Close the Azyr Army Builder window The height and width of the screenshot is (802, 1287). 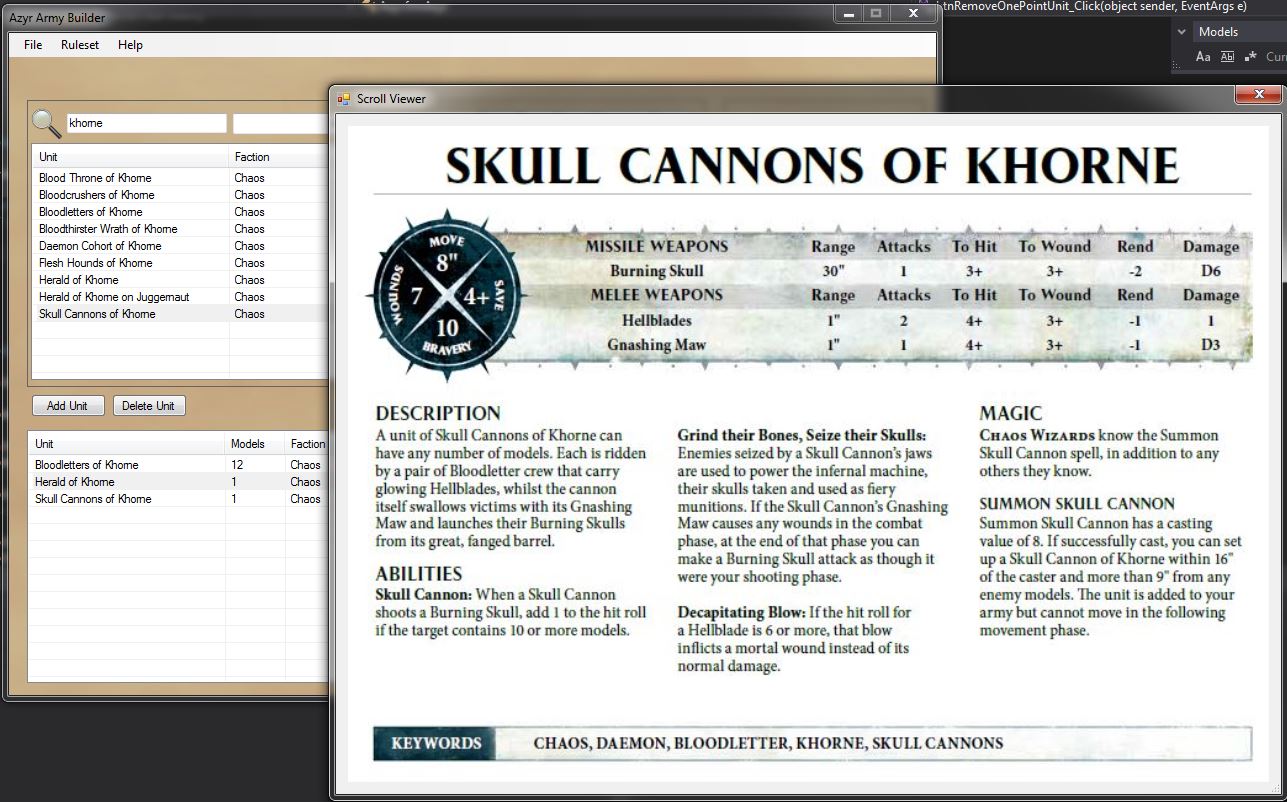[x=912, y=14]
